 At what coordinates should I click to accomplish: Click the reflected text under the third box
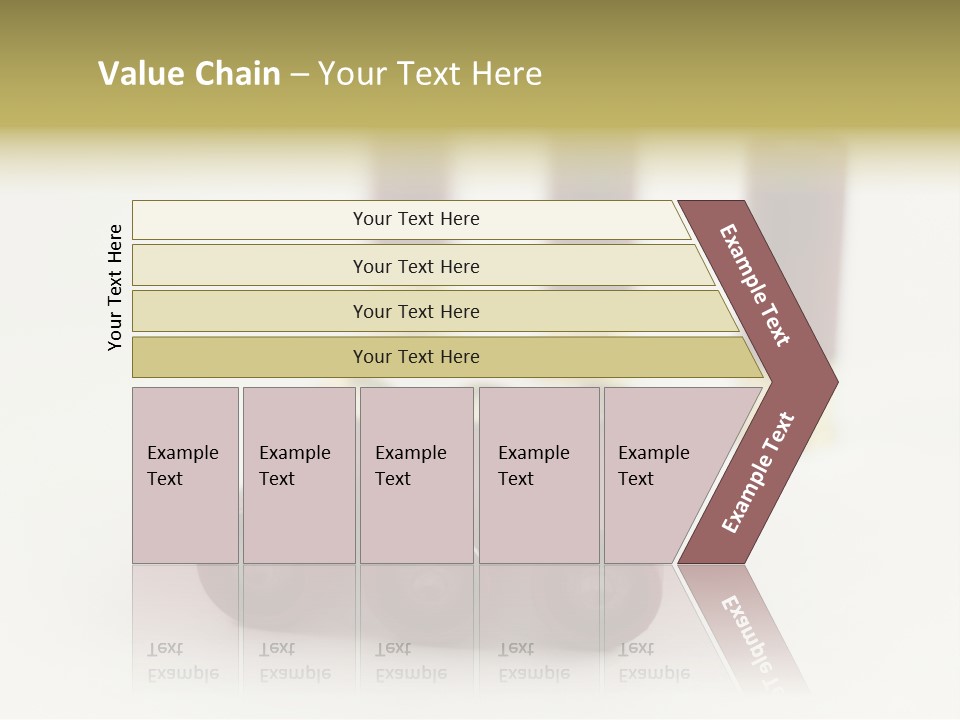point(410,660)
